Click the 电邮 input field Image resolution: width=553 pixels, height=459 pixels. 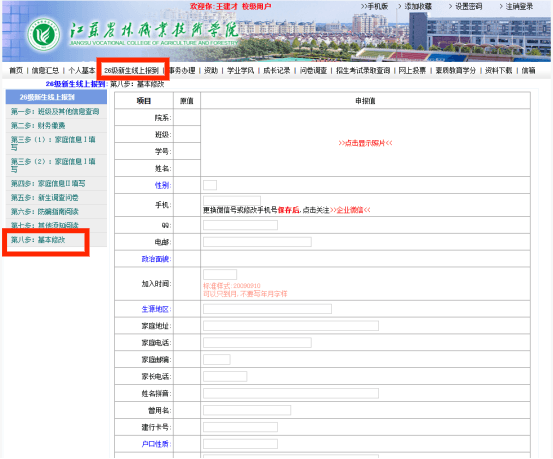(x=257, y=242)
